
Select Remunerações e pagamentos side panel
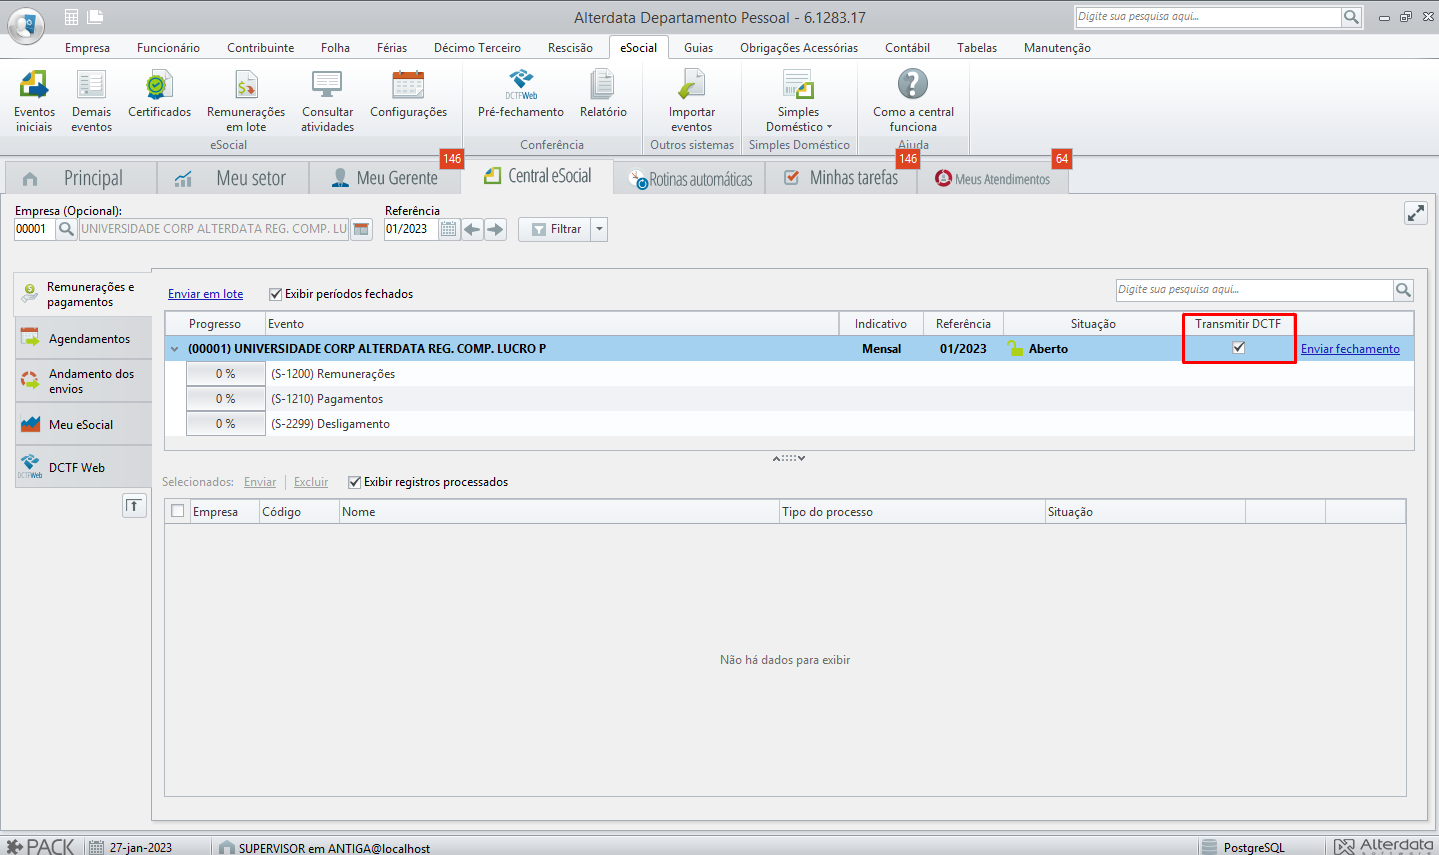pyautogui.click(x=83, y=294)
